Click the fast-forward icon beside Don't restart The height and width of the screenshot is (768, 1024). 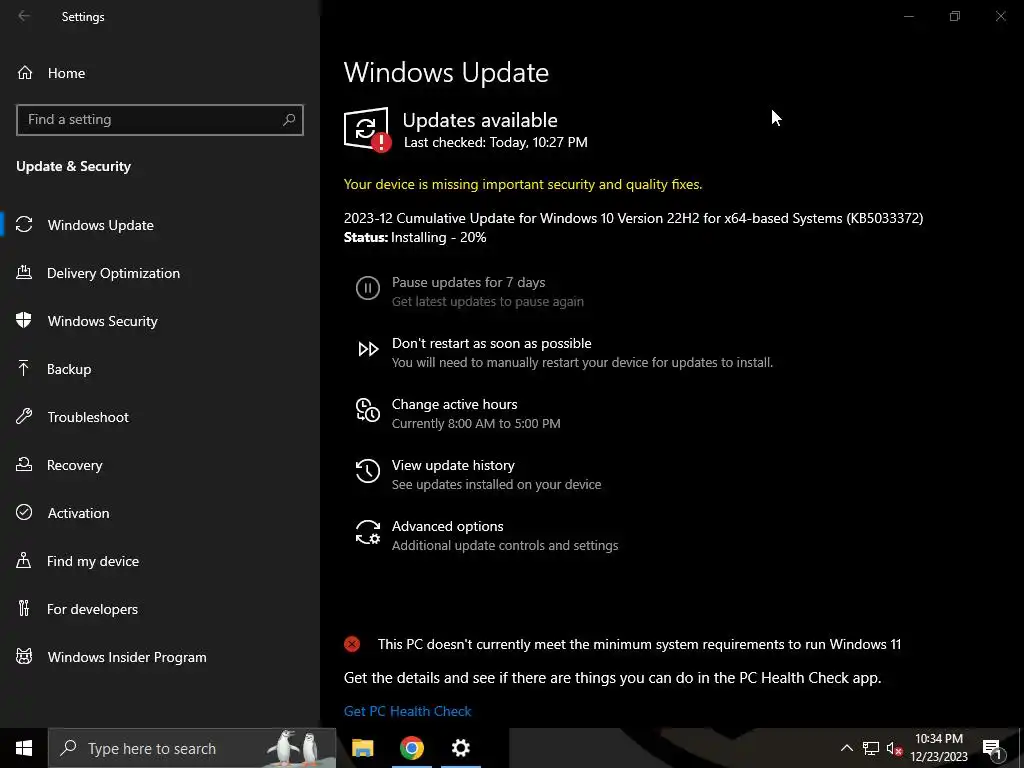[x=368, y=349]
